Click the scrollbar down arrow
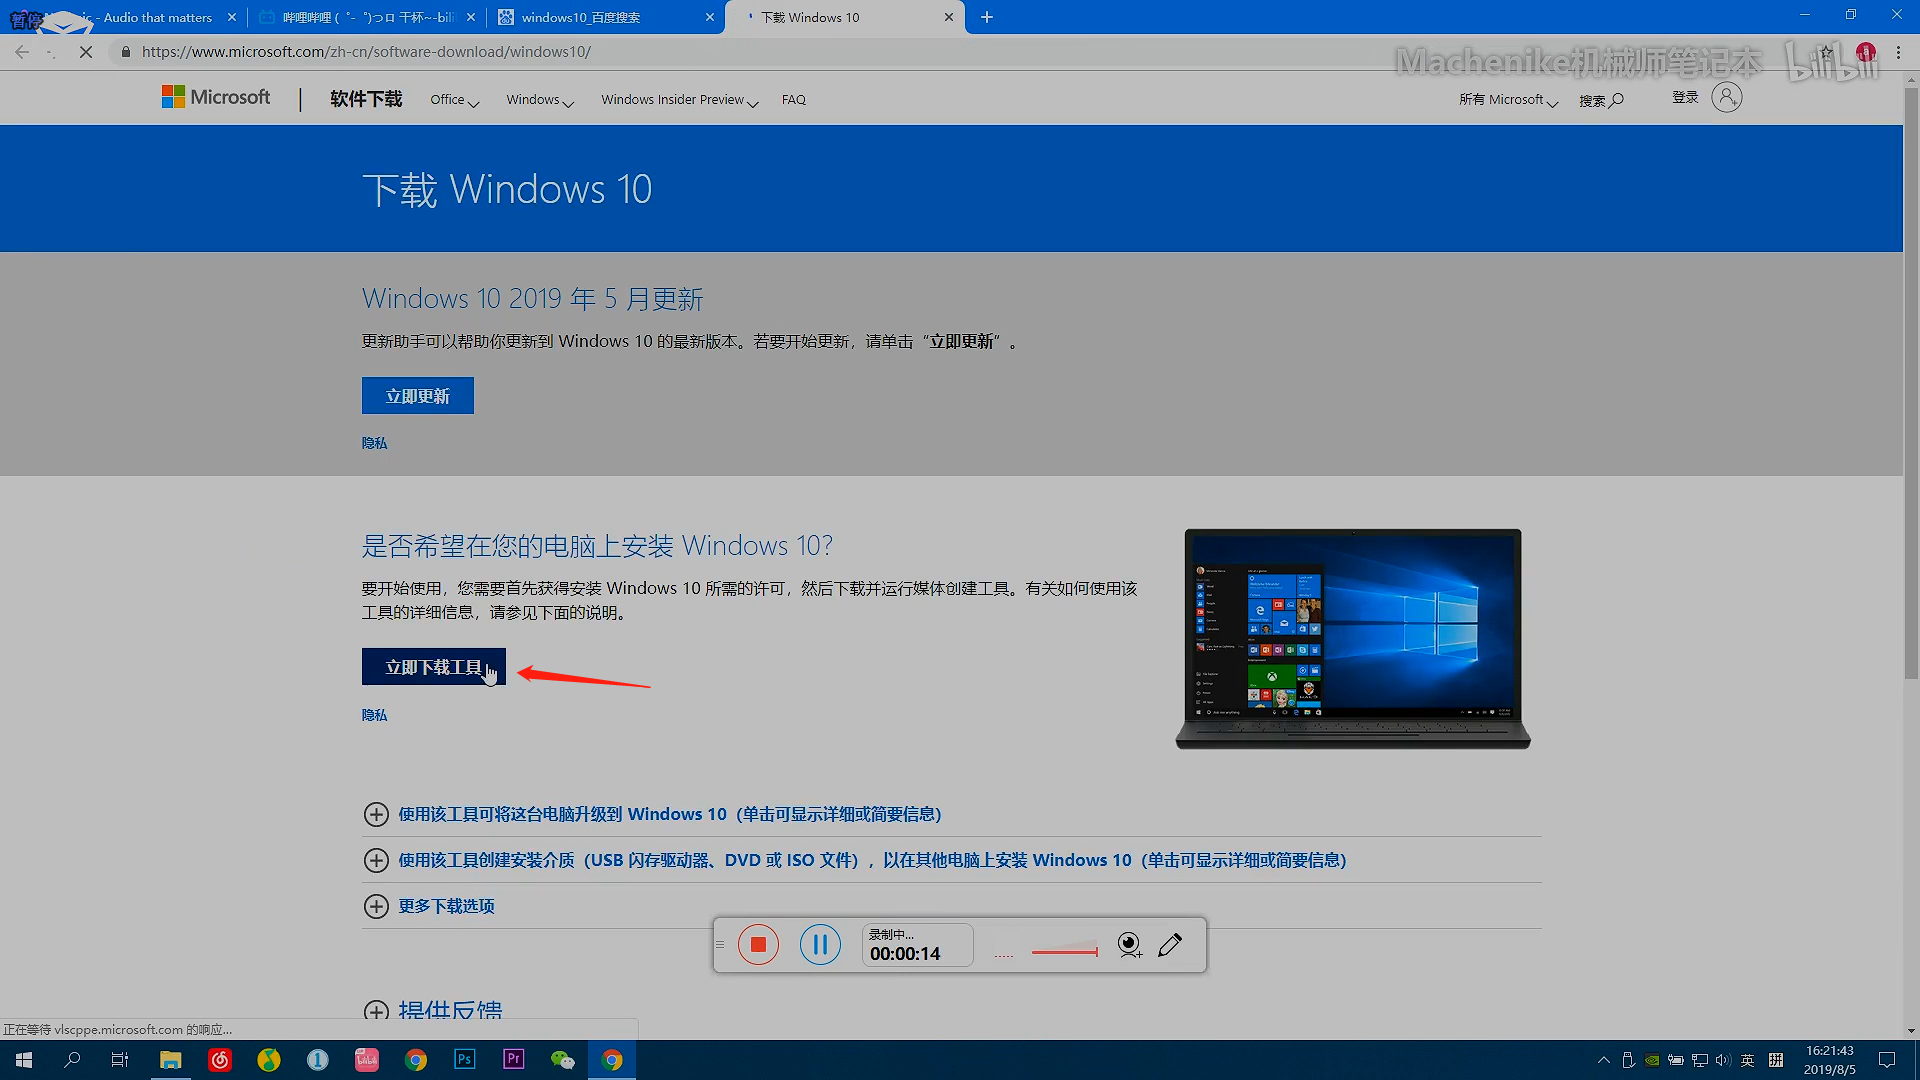 coord(1911,1031)
